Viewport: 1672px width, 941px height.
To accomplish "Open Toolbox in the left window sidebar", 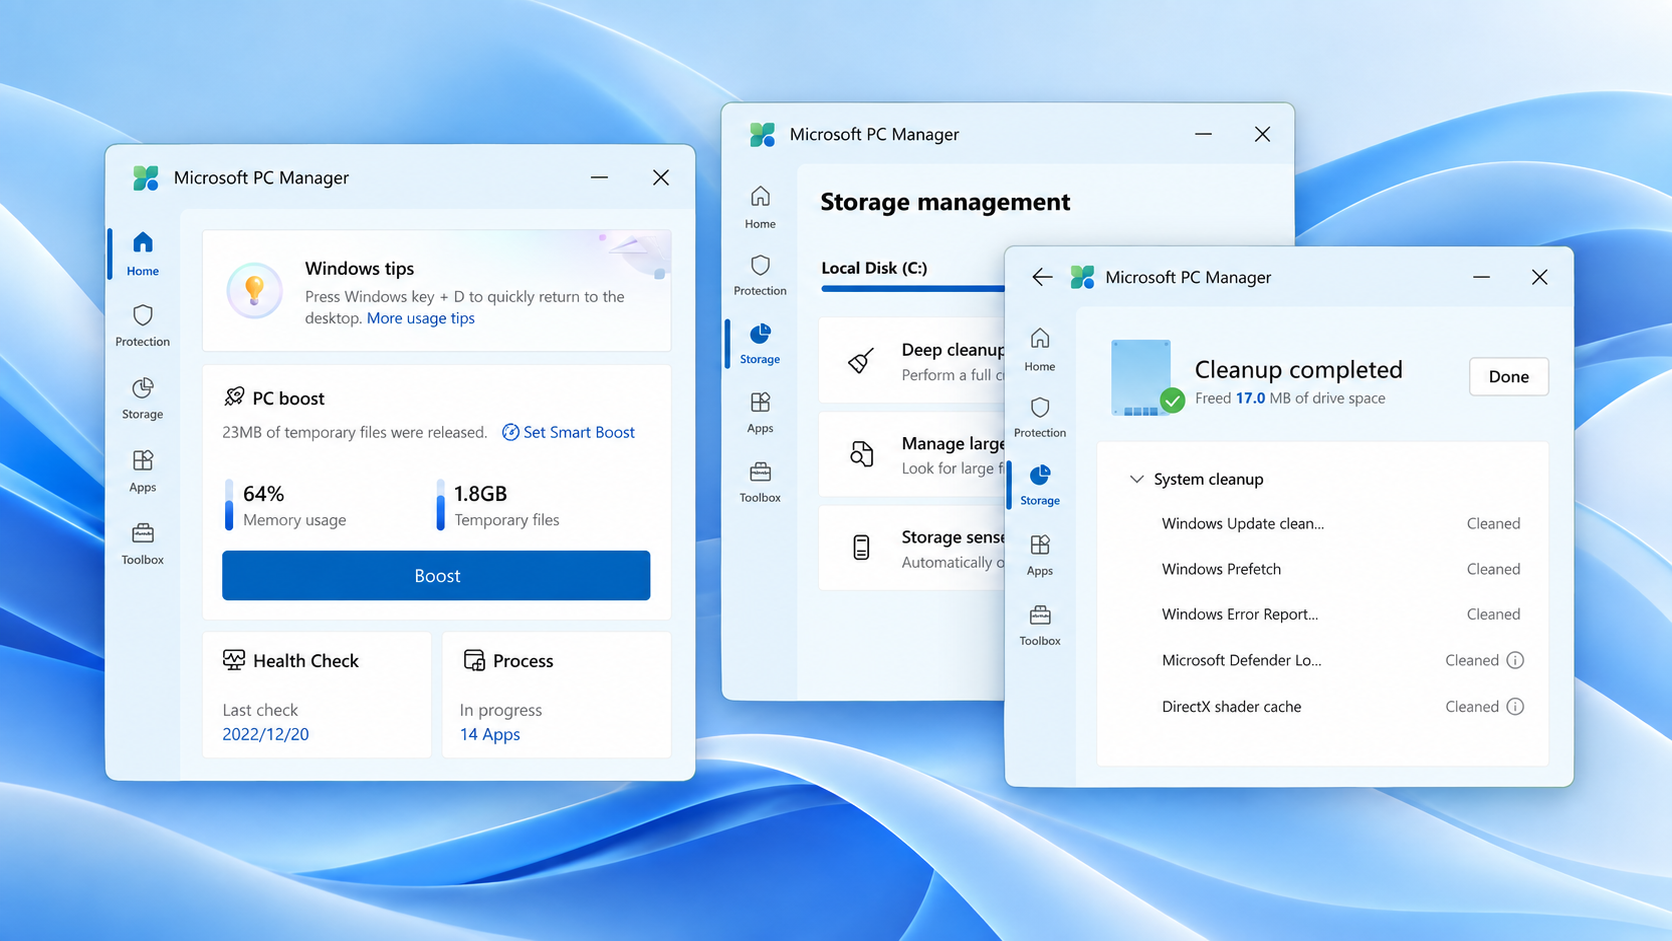I will point(143,543).
